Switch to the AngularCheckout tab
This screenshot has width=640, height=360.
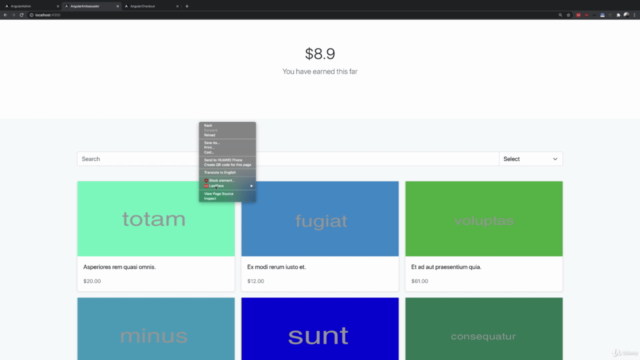(150, 6)
